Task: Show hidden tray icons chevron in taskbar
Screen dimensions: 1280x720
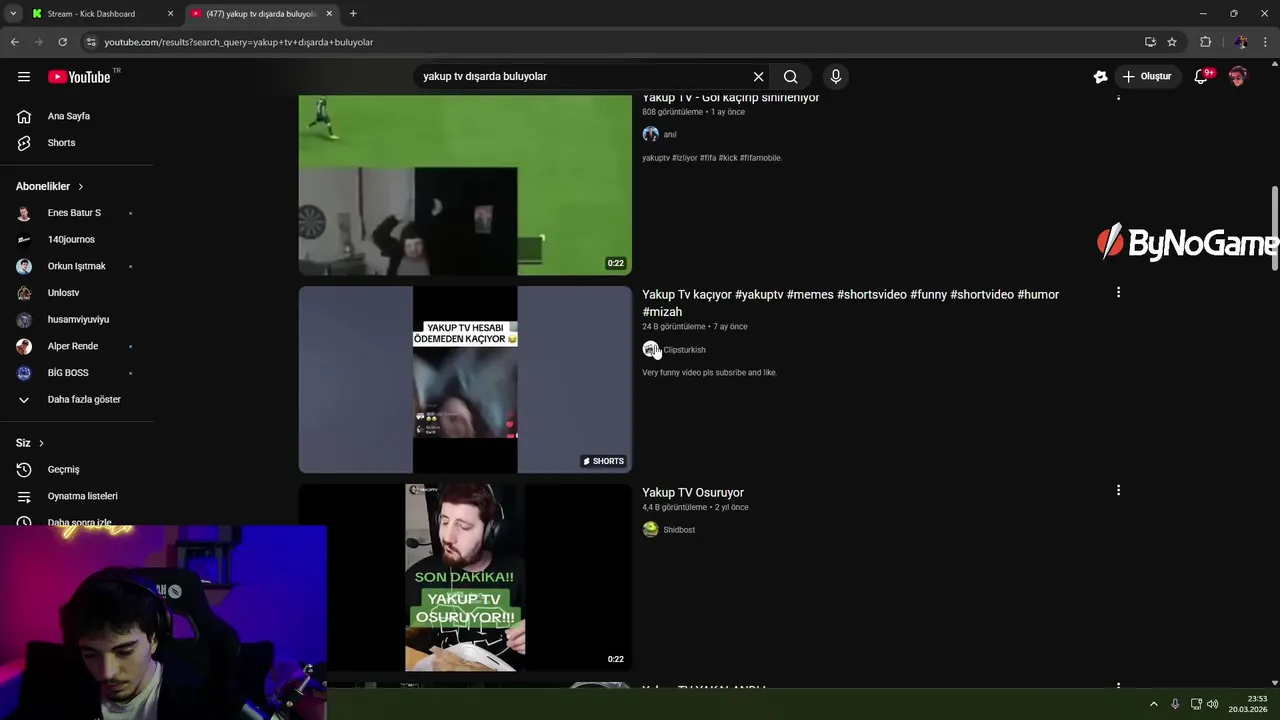Action: click(1153, 704)
